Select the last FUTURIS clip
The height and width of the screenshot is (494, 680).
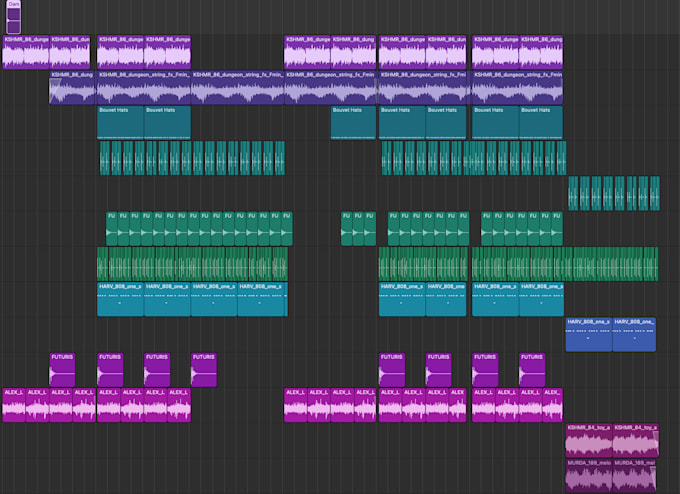click(532, 370)
